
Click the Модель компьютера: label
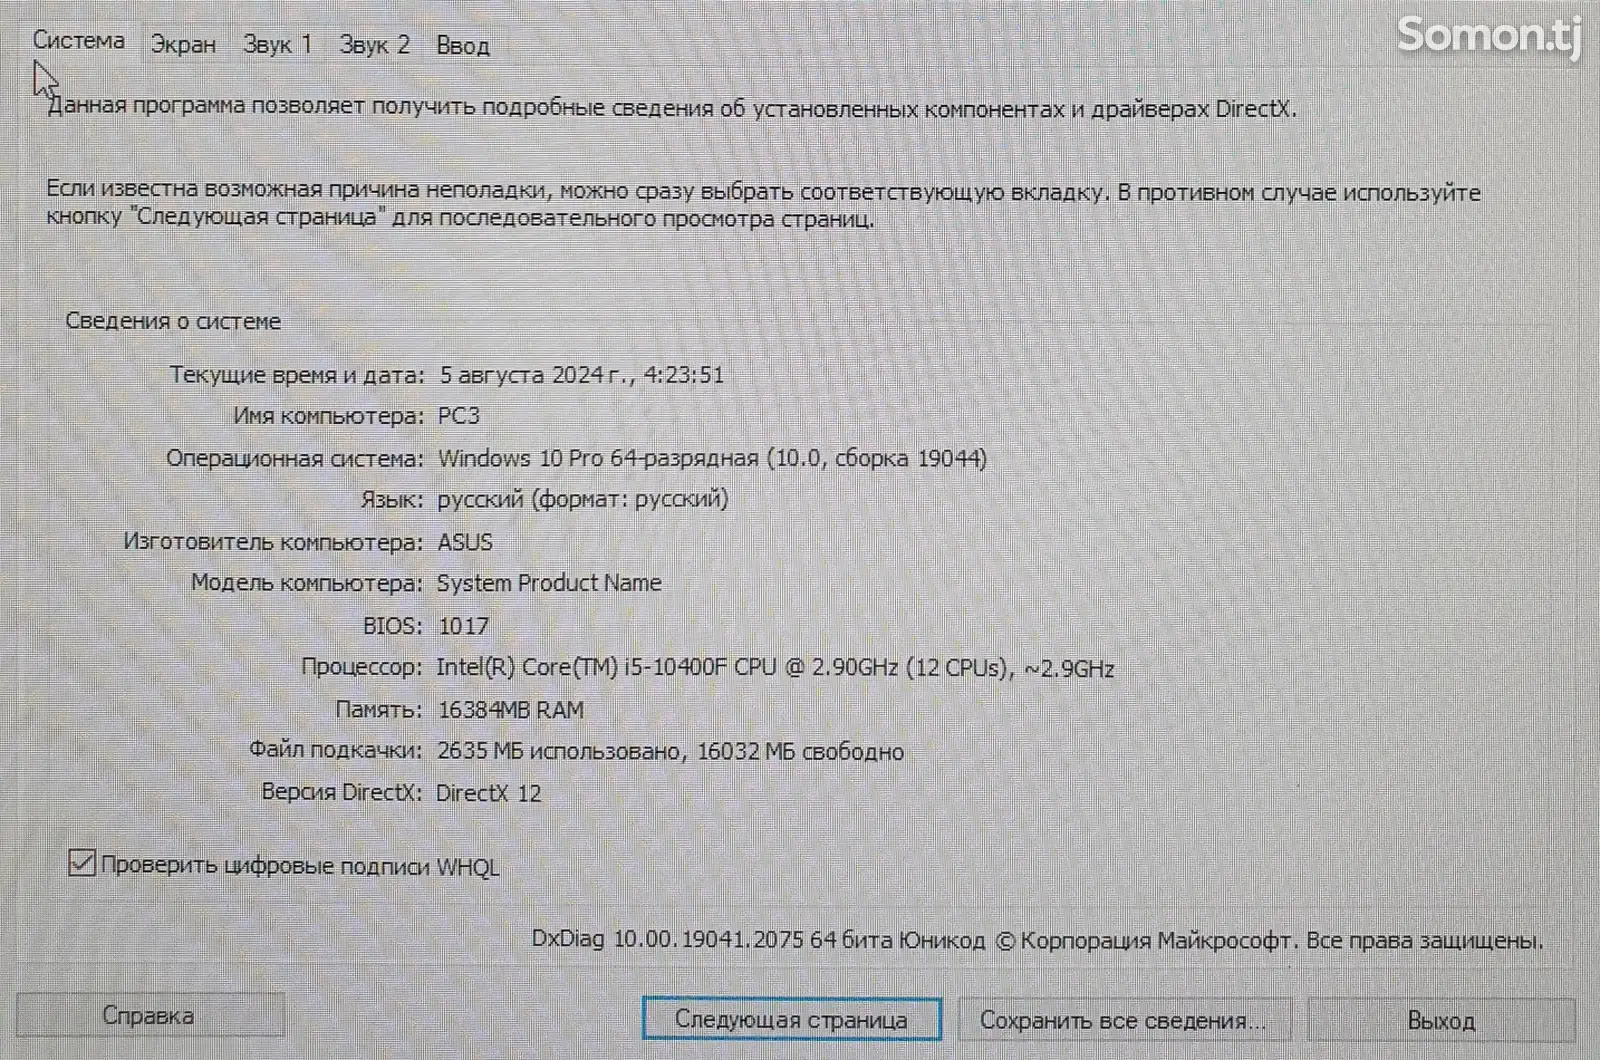click(x=307, y=583)
